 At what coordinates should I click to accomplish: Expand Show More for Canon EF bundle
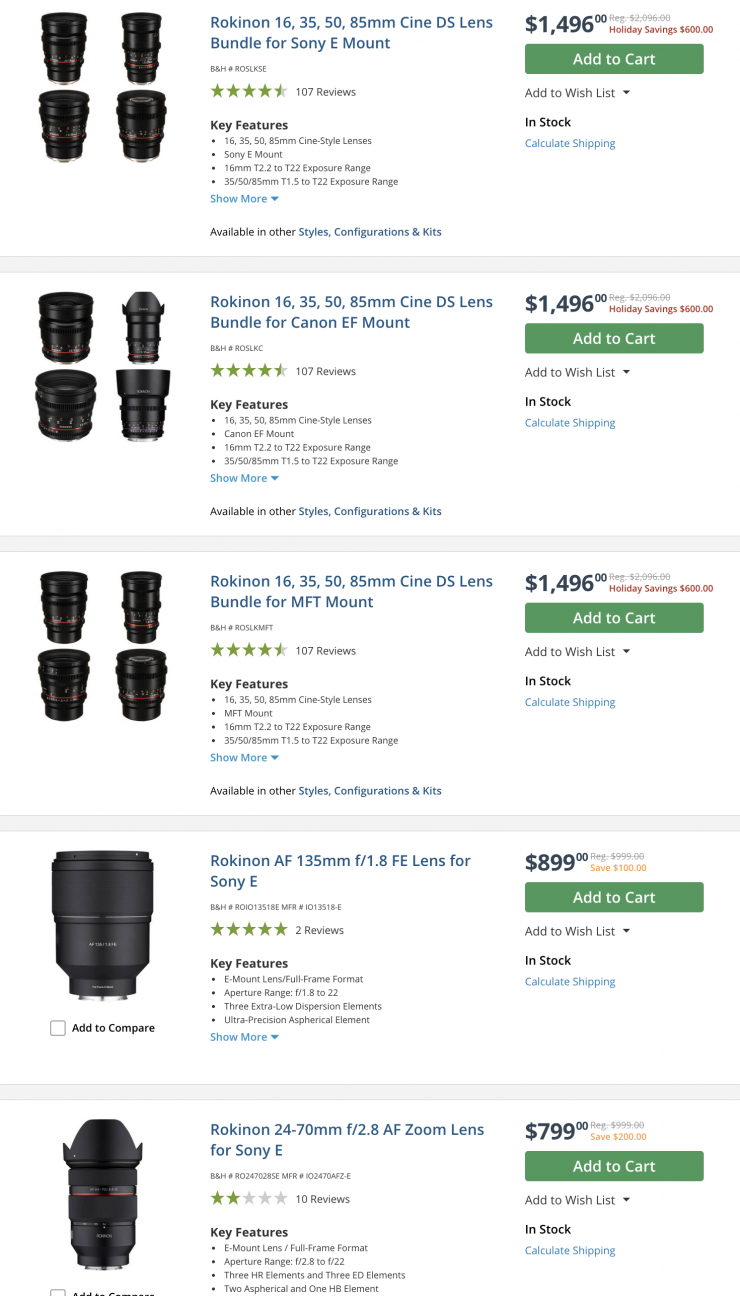pyautogui.click(x=244, y=478)
